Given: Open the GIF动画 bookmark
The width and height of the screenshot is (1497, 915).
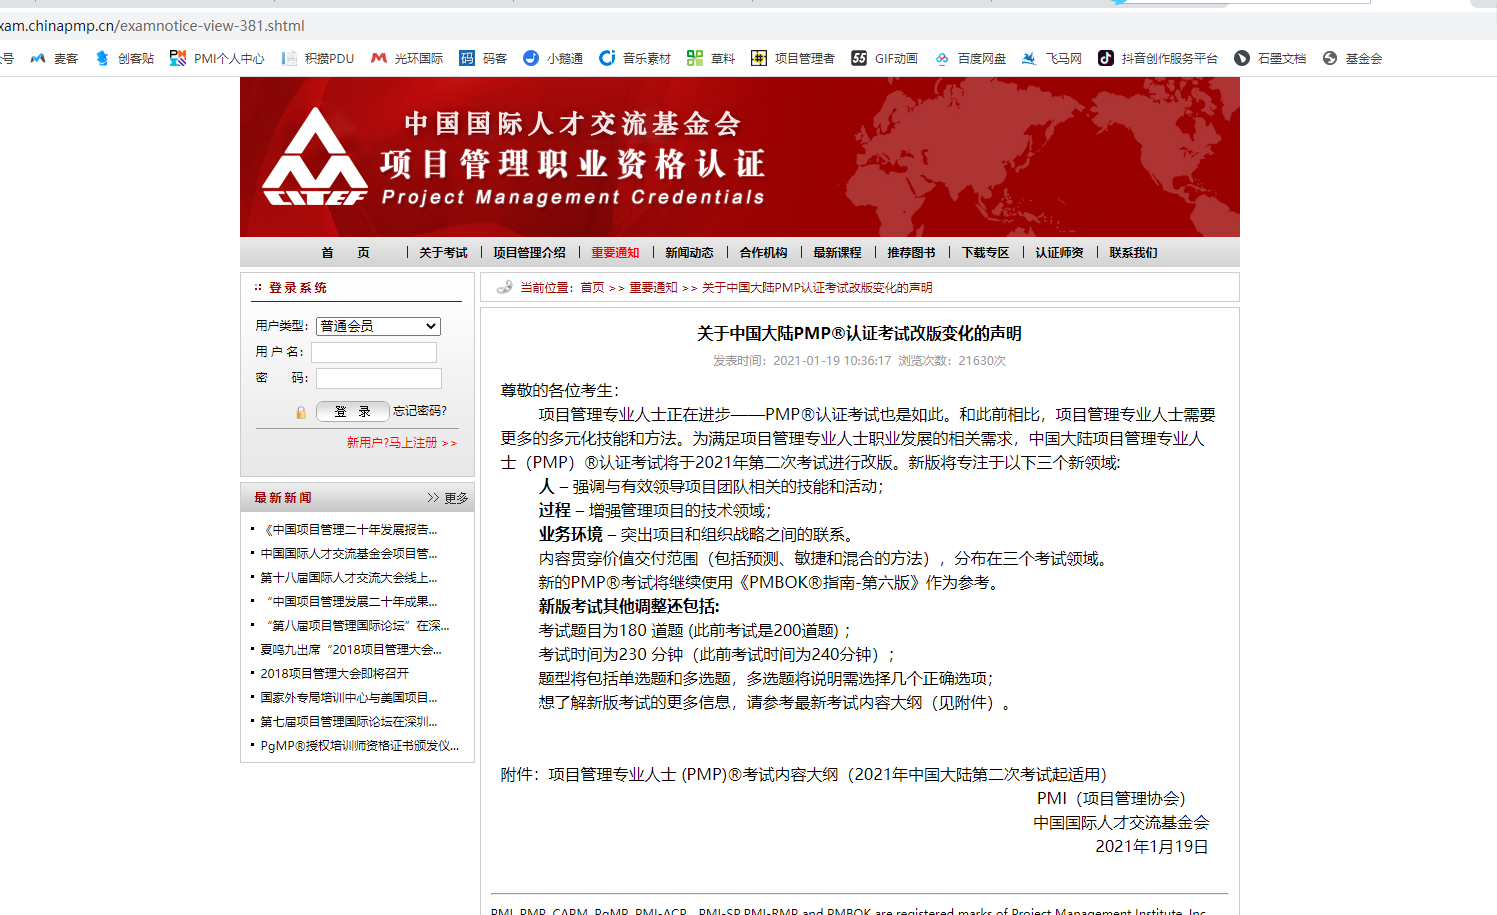Looking at the screenshot, I should point(891,58).
